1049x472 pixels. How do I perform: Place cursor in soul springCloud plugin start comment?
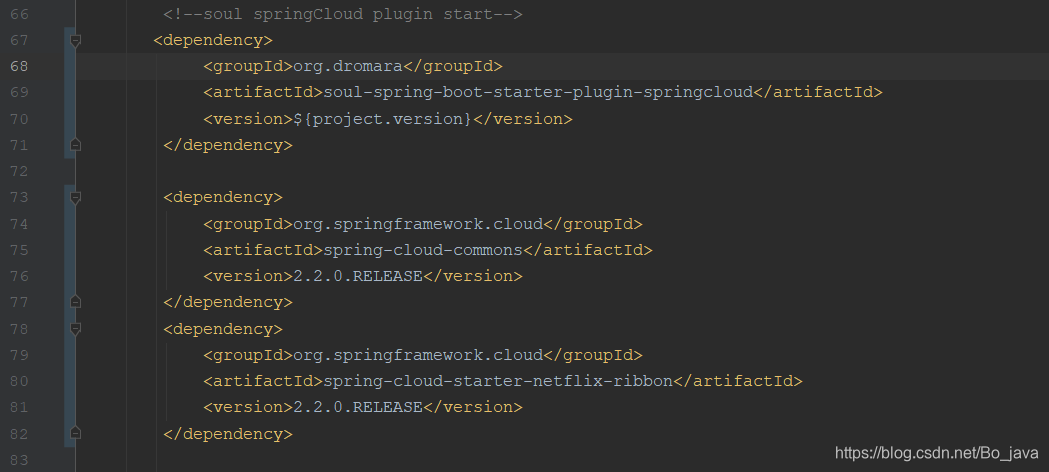tap(343, 14)
